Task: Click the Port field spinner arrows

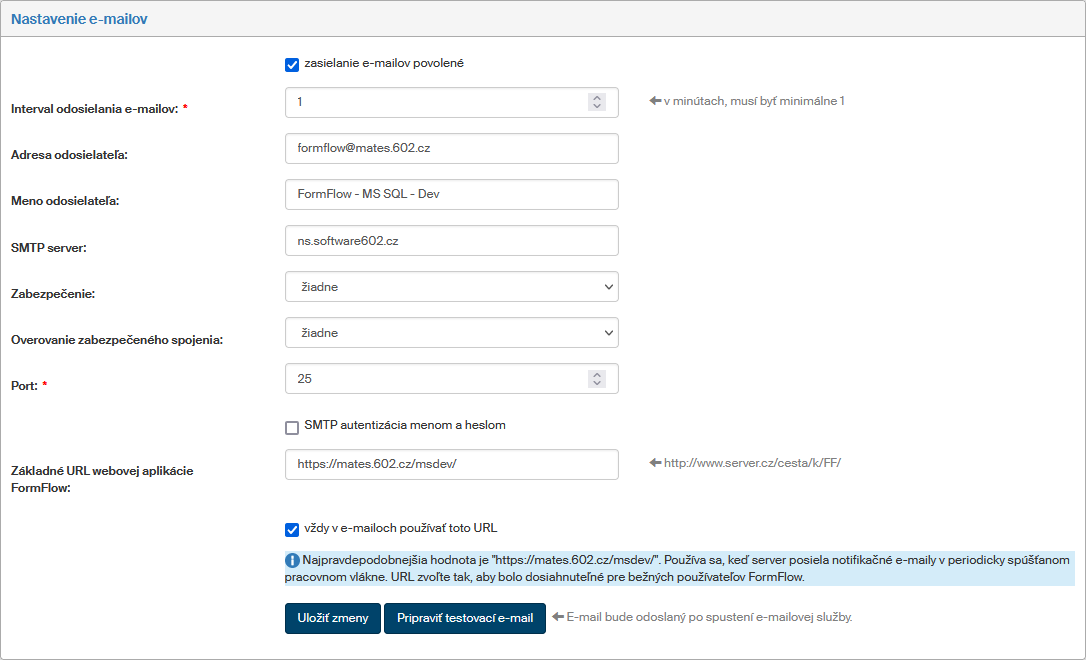Action: [597, 379]
